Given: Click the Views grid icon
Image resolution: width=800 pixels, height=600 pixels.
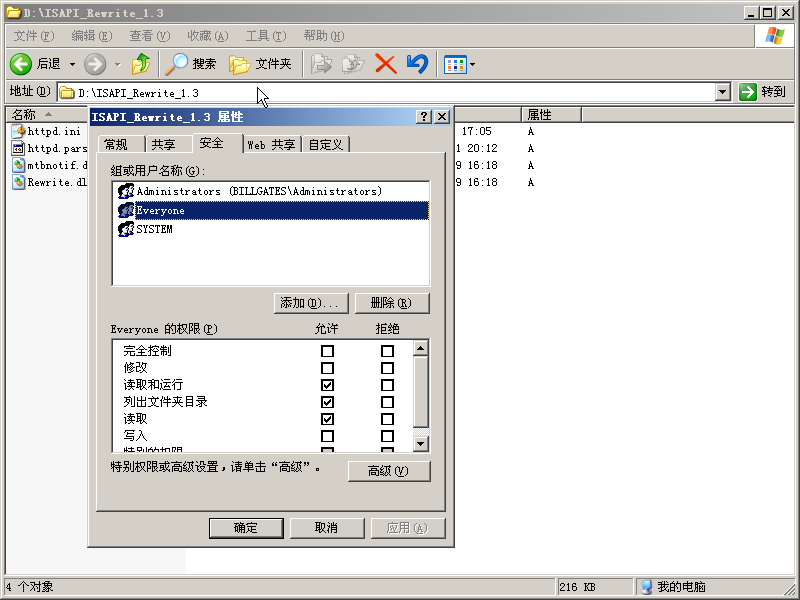Looking at the screenshot, I should point(455,65).
